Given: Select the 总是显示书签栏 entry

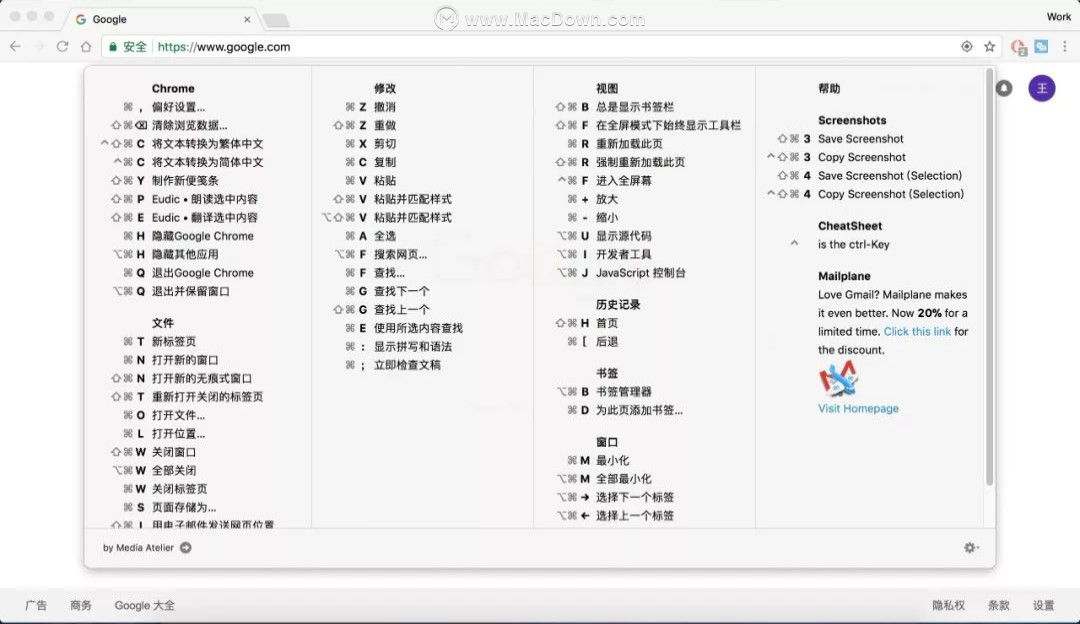Looking at the screenshot, I should (x=635, y=107).
